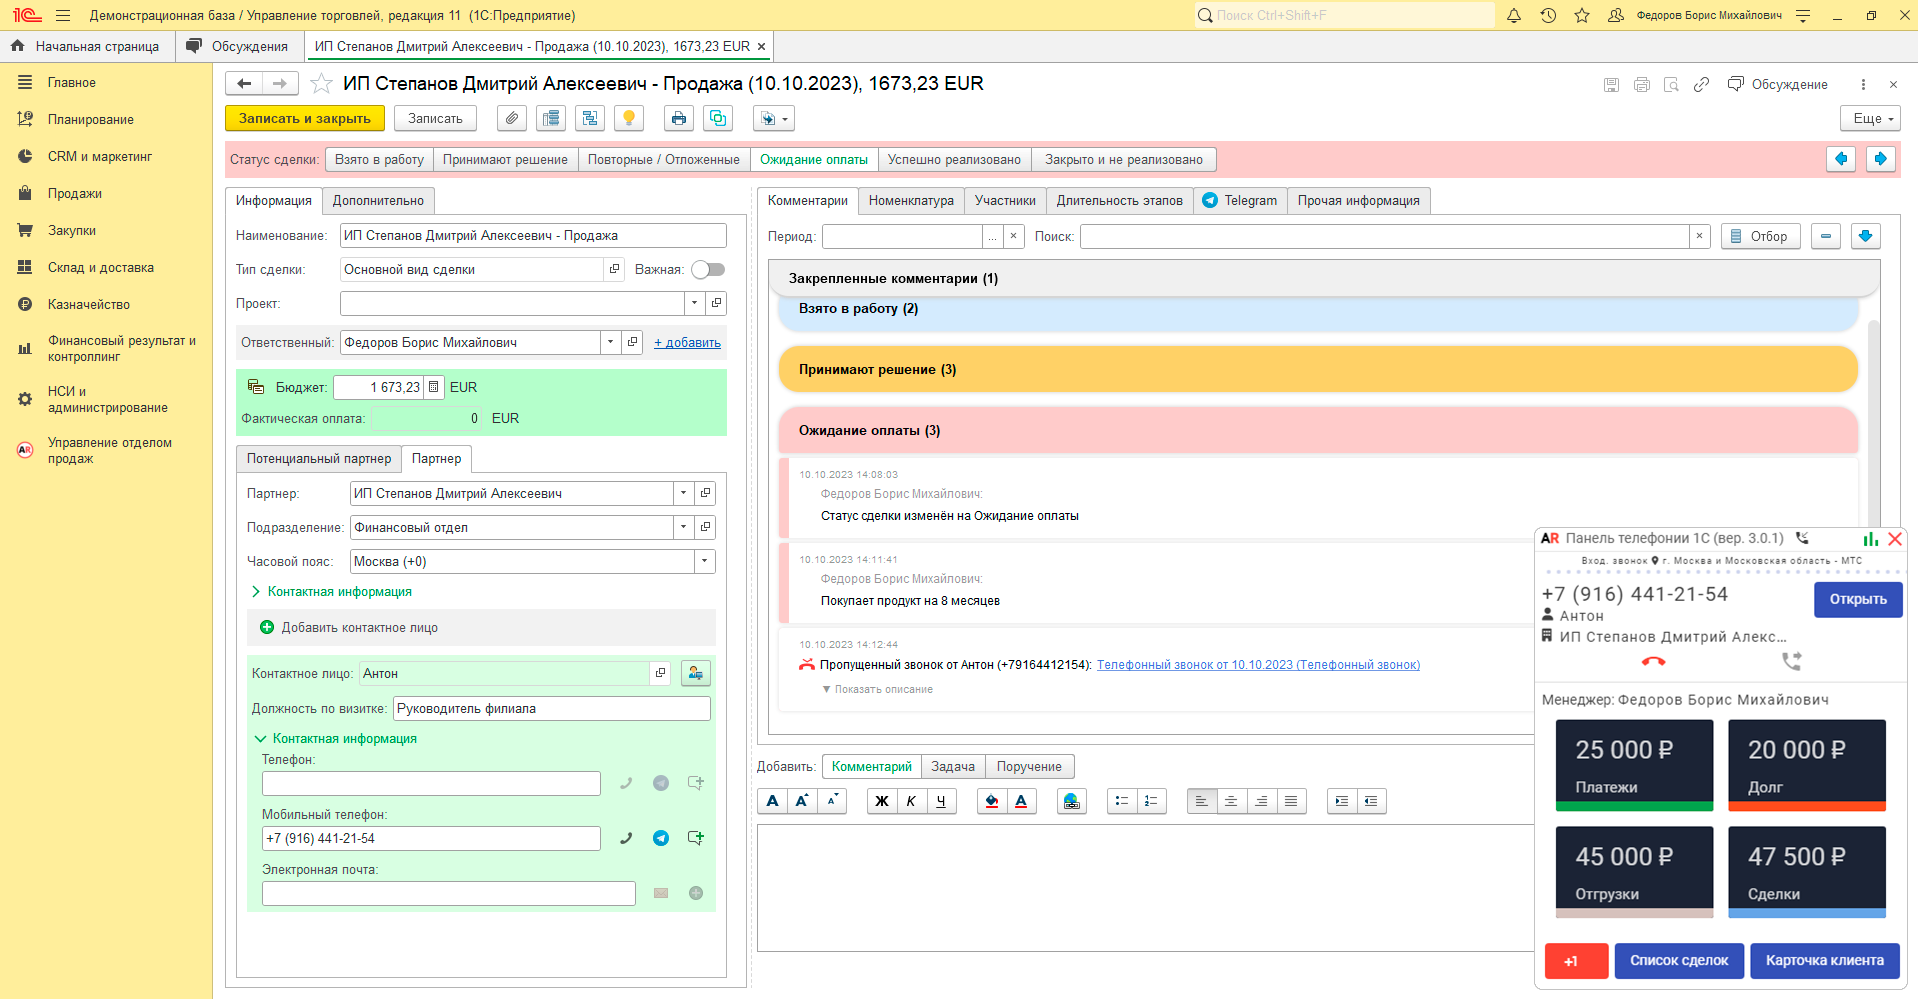The width and height of the screenshot is (1918, 999).
Task: Set status Успешно реализовано
Action: 954,159
